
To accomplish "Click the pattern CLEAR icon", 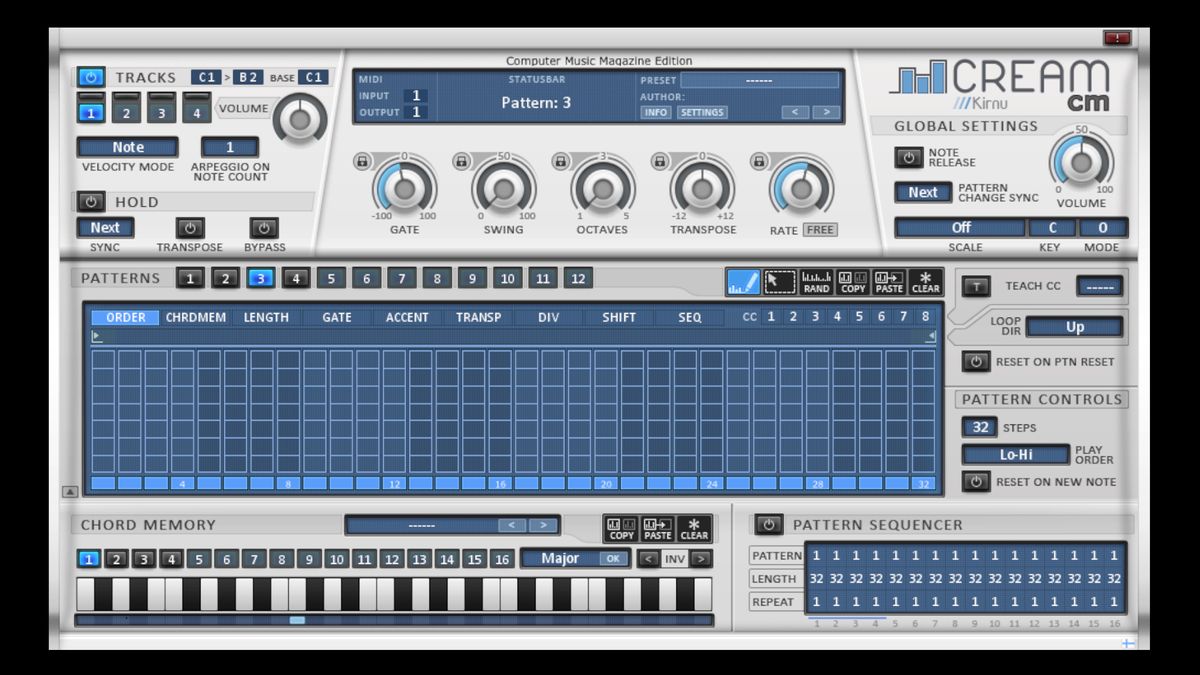I will [x=925, y=281].
